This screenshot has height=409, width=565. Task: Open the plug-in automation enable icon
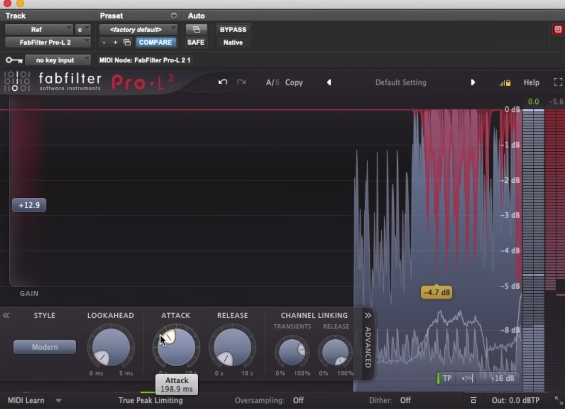196,30
